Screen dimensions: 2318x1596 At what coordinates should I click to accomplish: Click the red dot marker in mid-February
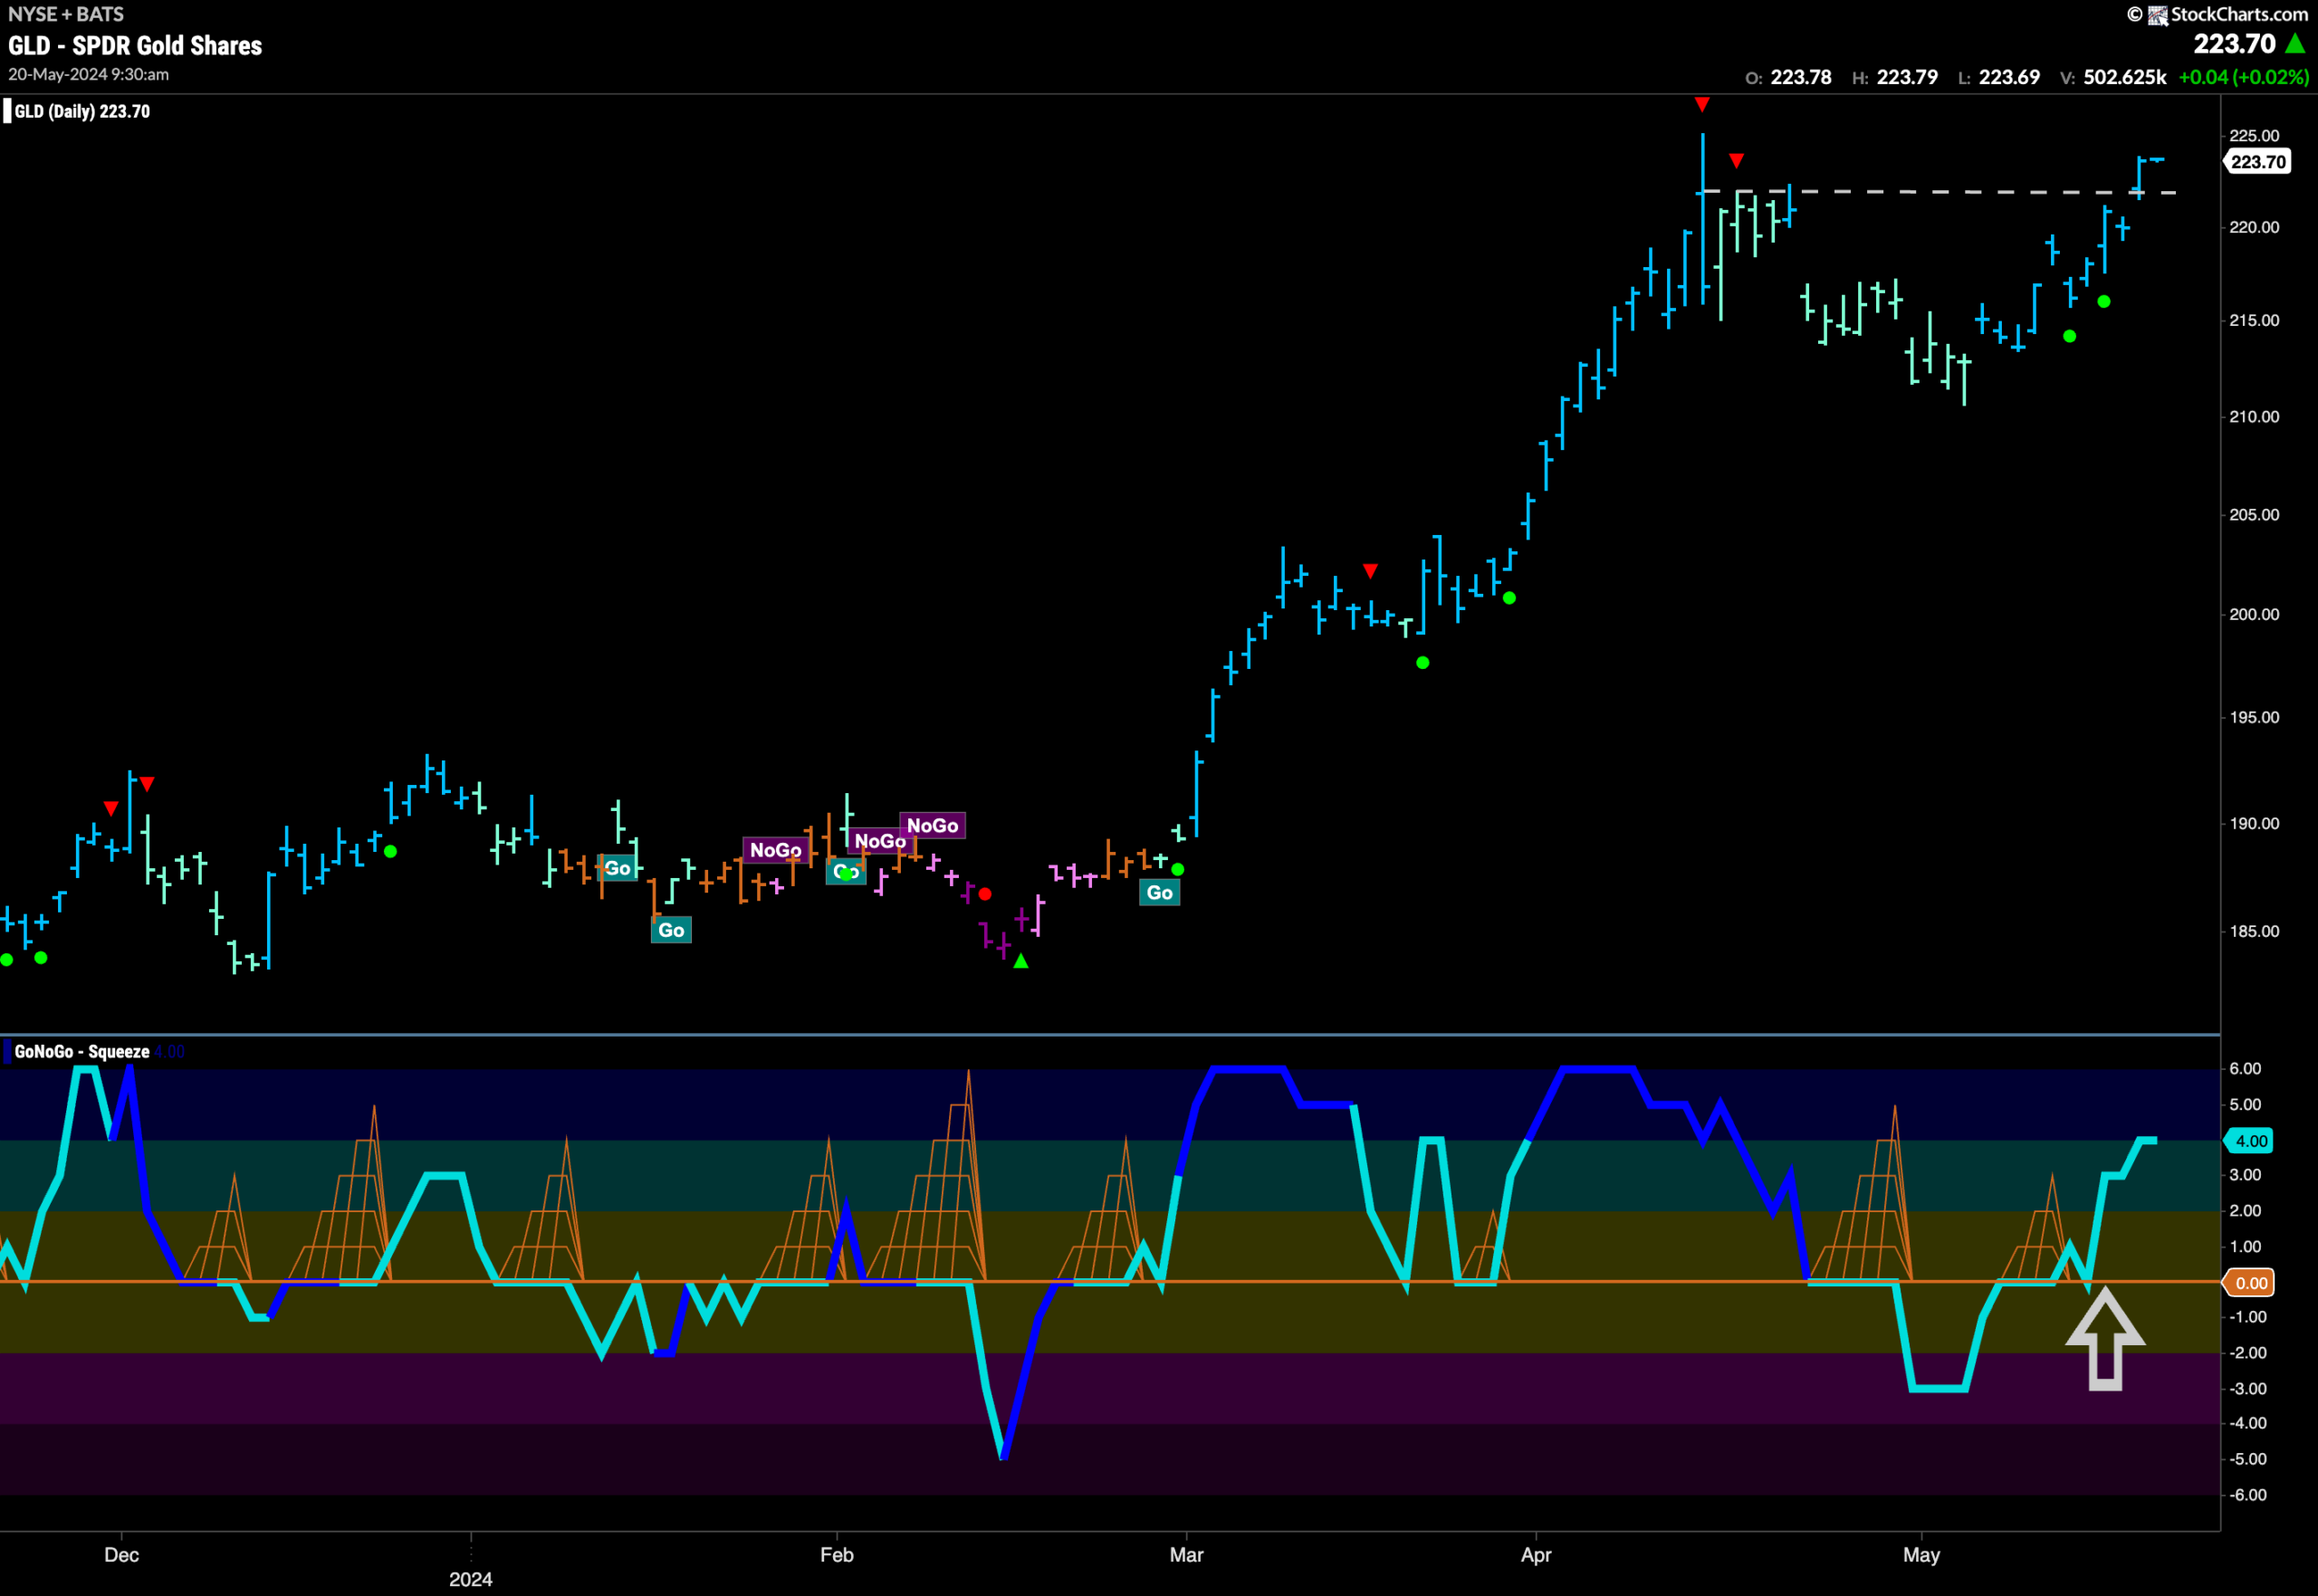(x=985, y=894)
